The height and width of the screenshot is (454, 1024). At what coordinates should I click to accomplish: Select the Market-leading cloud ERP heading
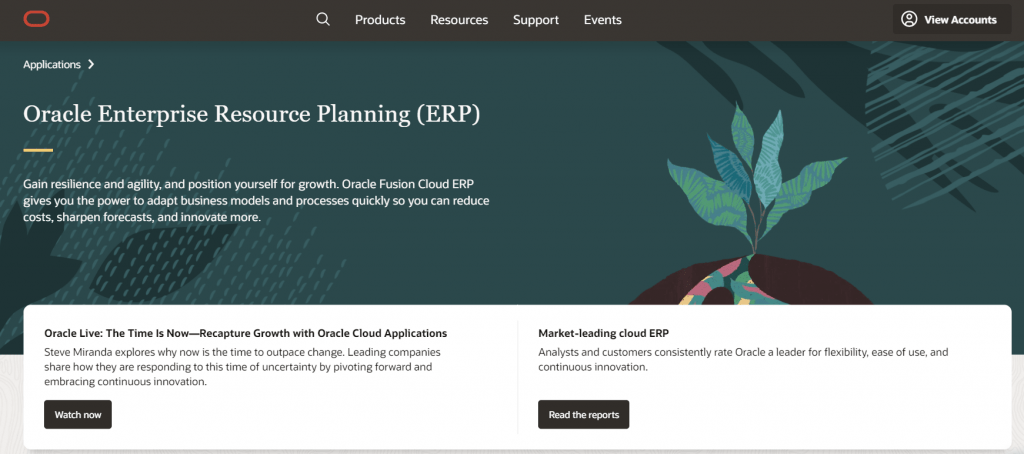(603, 333)
